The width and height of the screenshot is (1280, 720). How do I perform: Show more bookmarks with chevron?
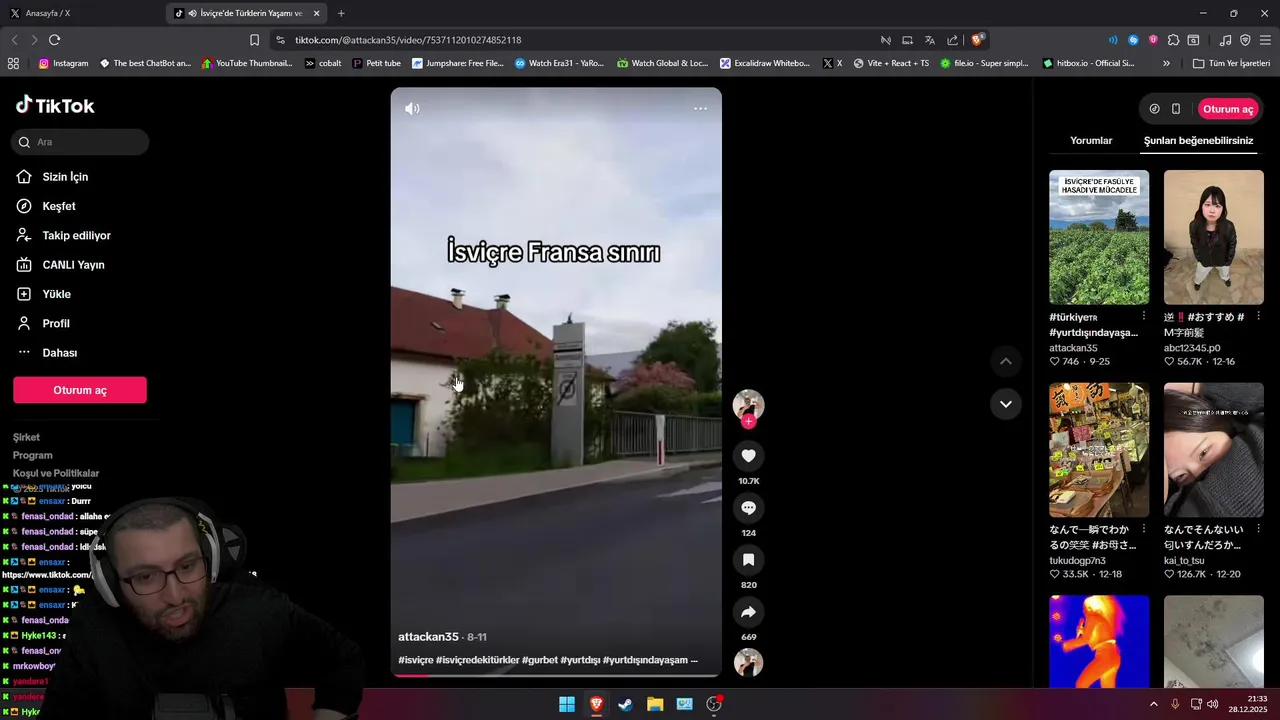[x=1166, y=63]
